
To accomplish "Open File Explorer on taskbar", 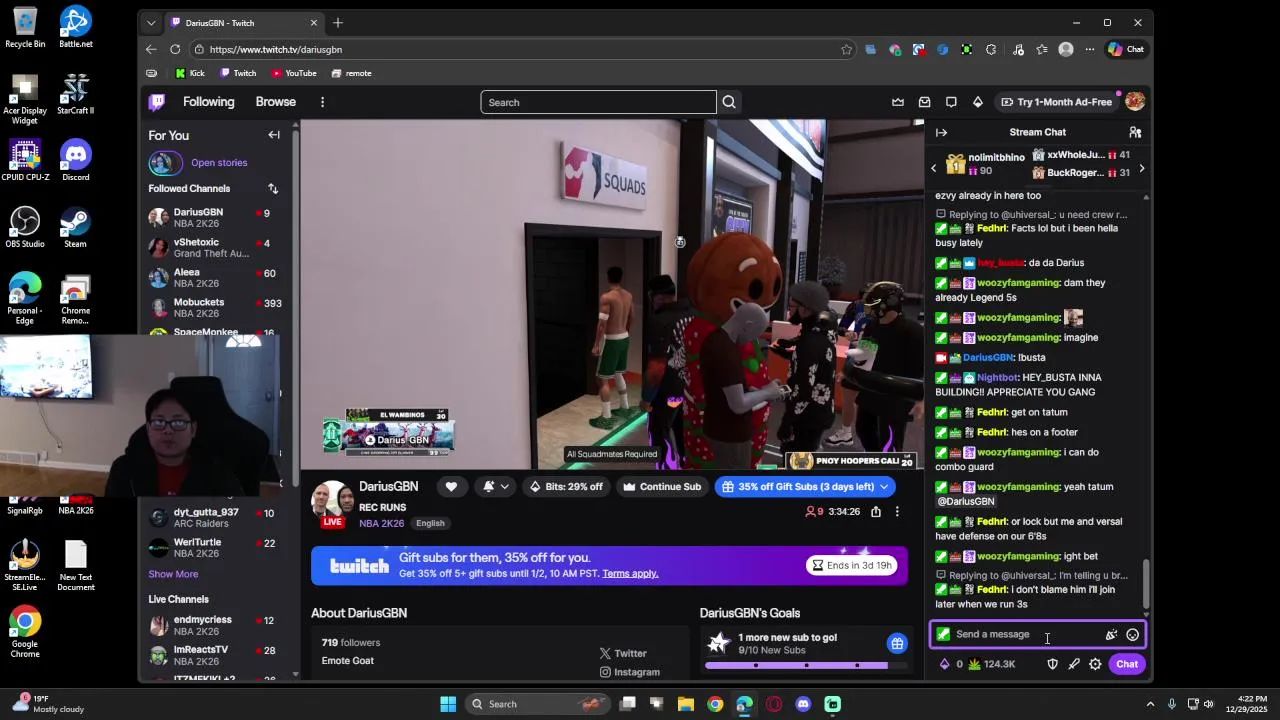I will coord(686,704).
